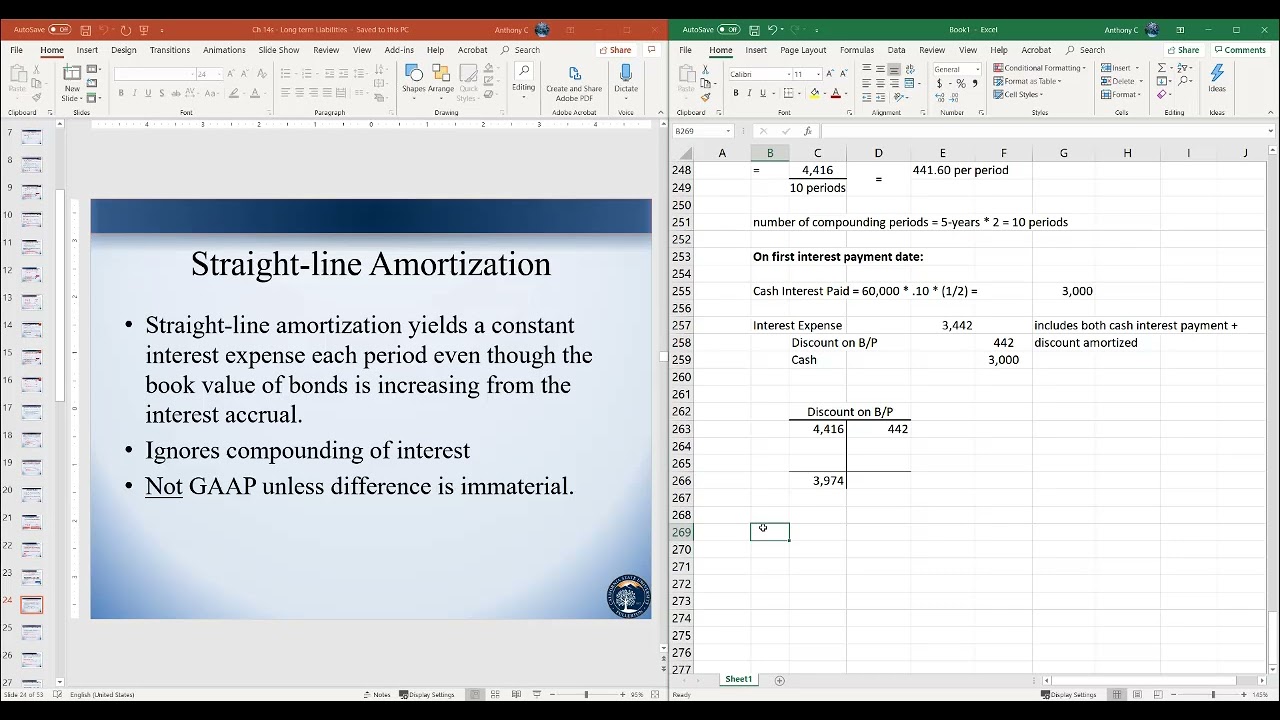Open Excel Delete cells button

[1120, 81]
